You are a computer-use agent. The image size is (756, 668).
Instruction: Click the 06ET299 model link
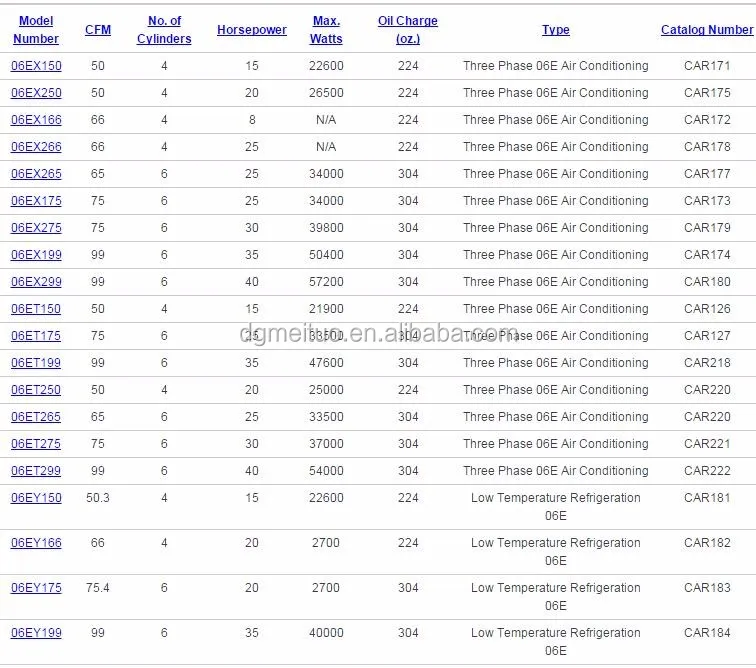click(36, 471)
